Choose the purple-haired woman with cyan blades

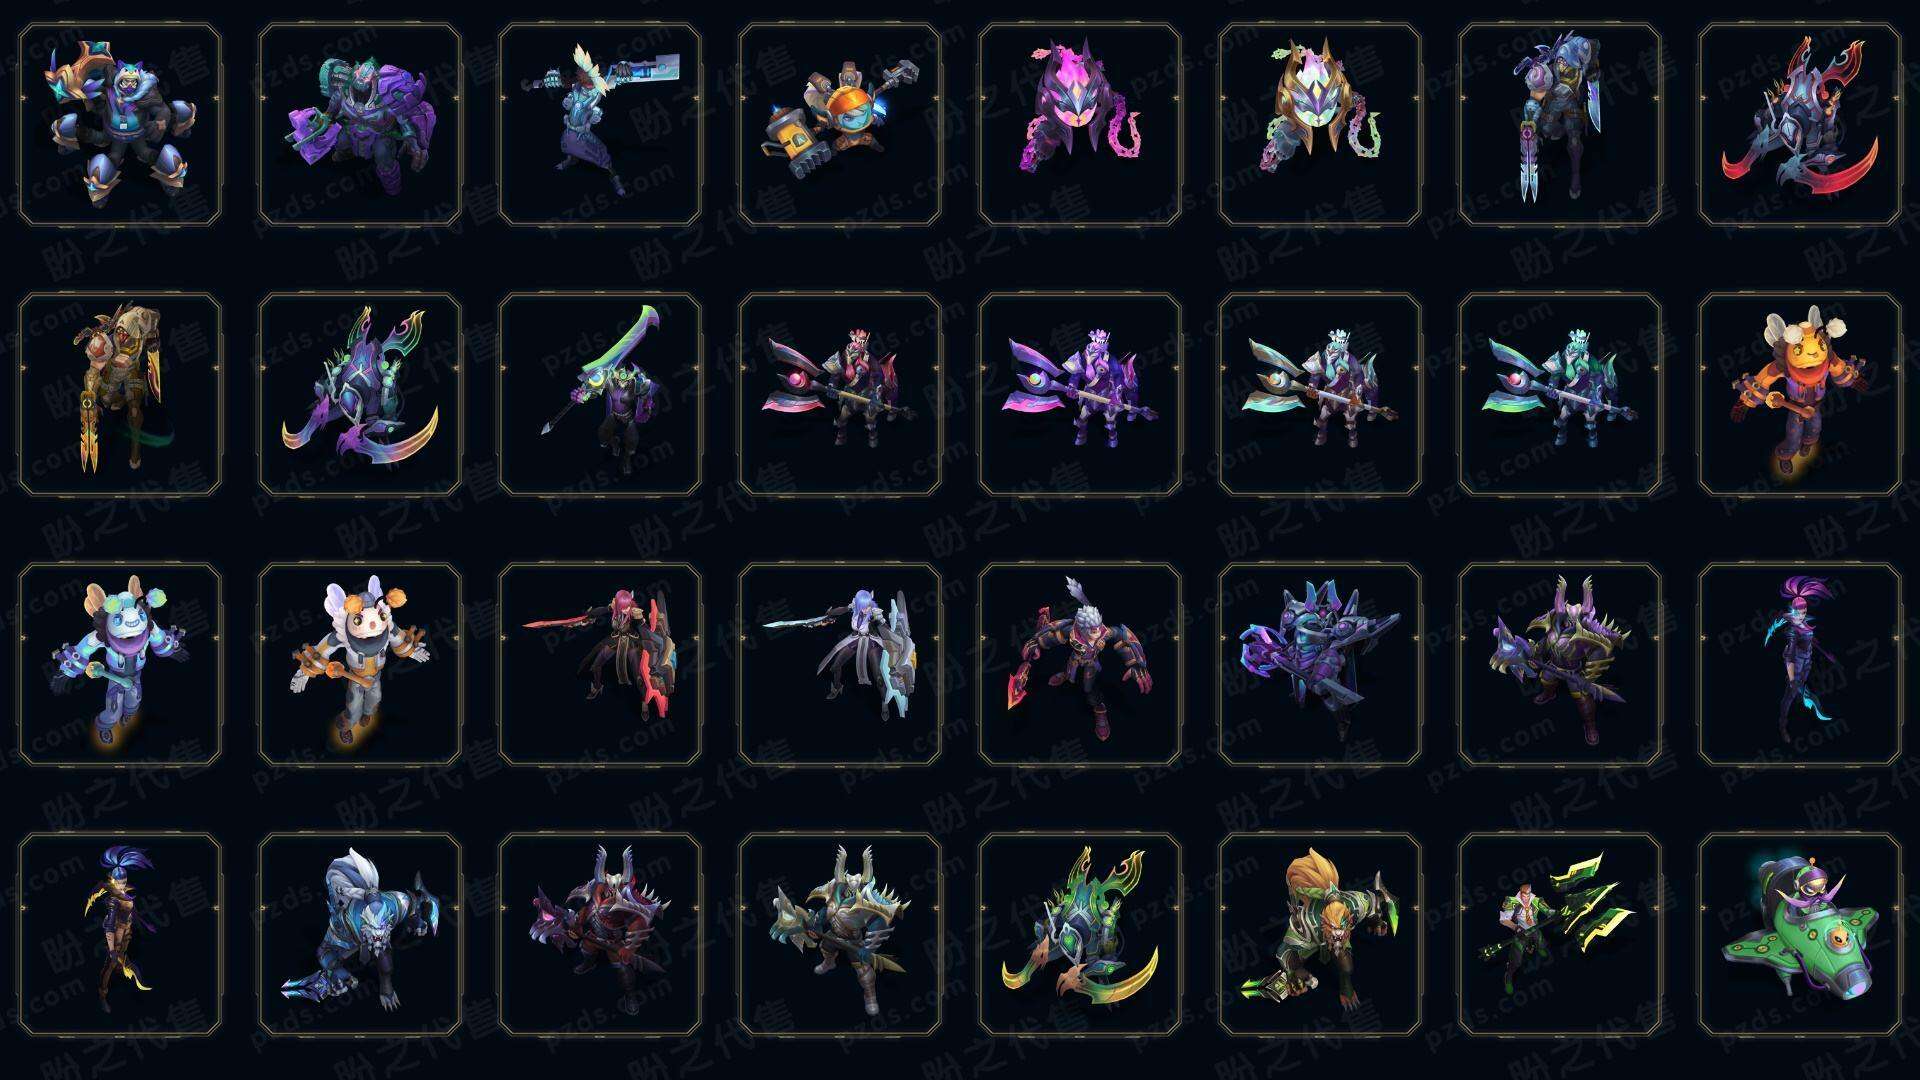click(x=1800, y=664)
